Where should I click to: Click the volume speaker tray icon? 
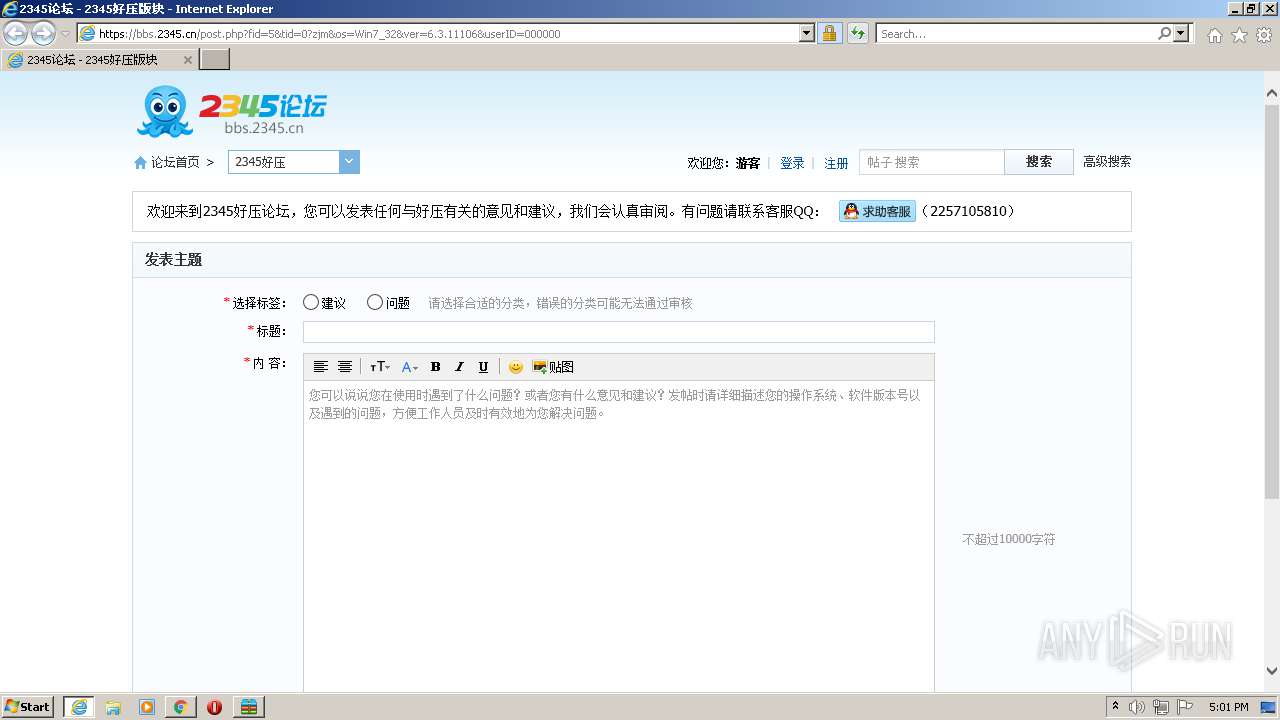click(x=1137, y=707)
